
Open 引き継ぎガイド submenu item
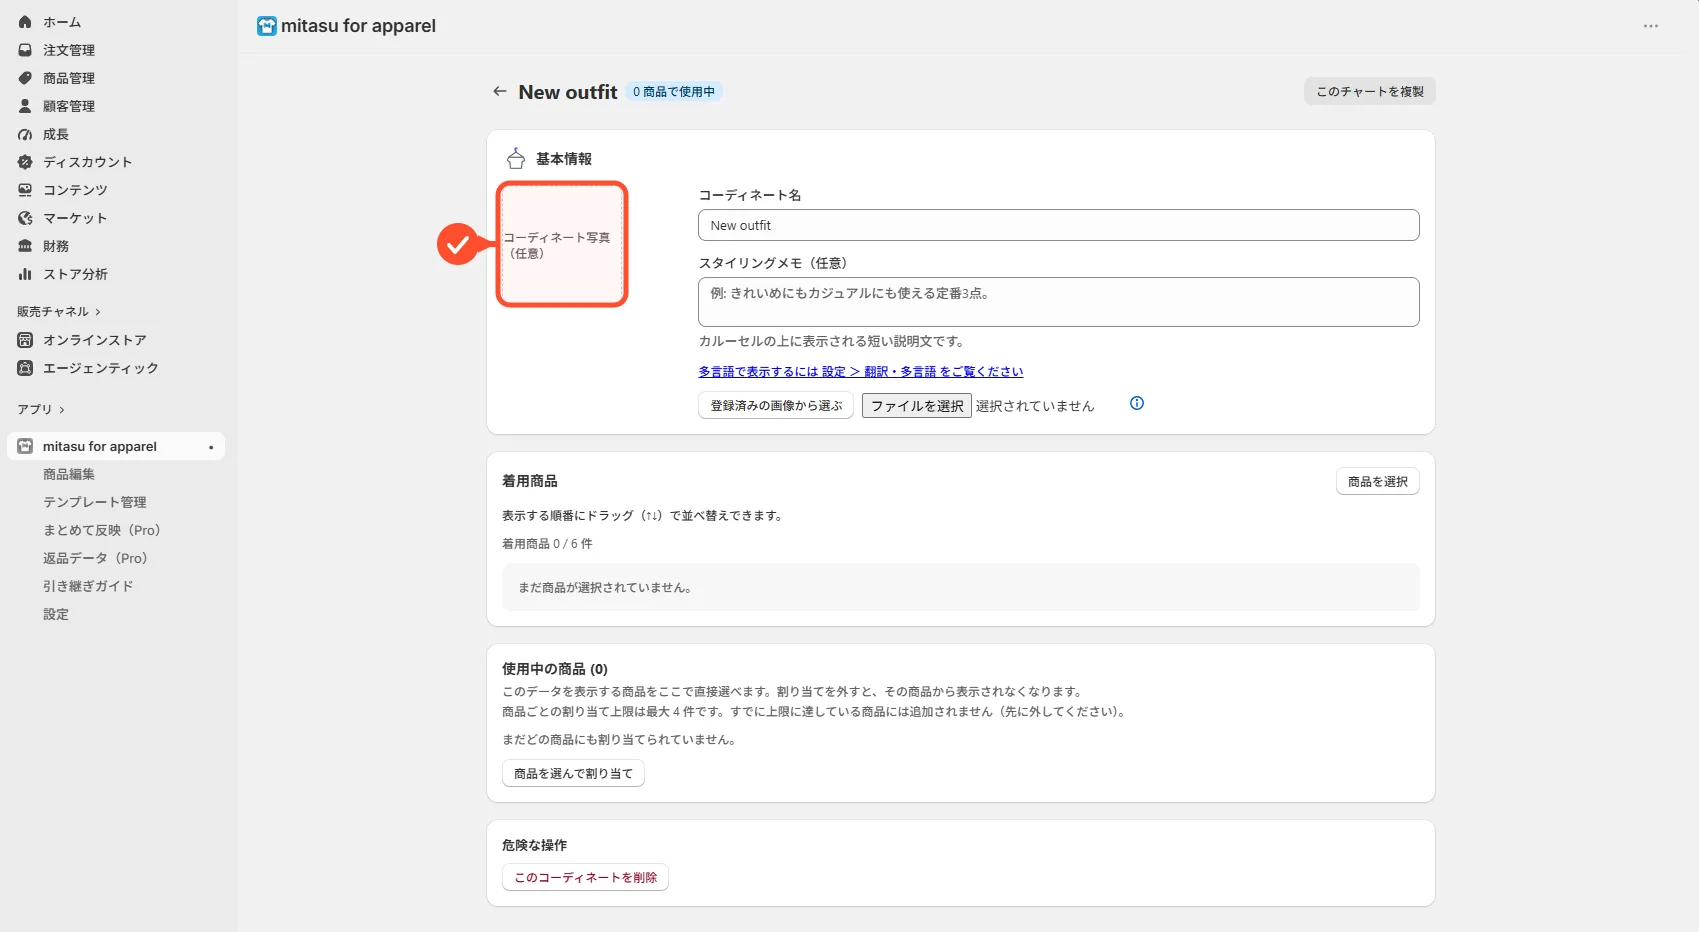tap(88, 586)
